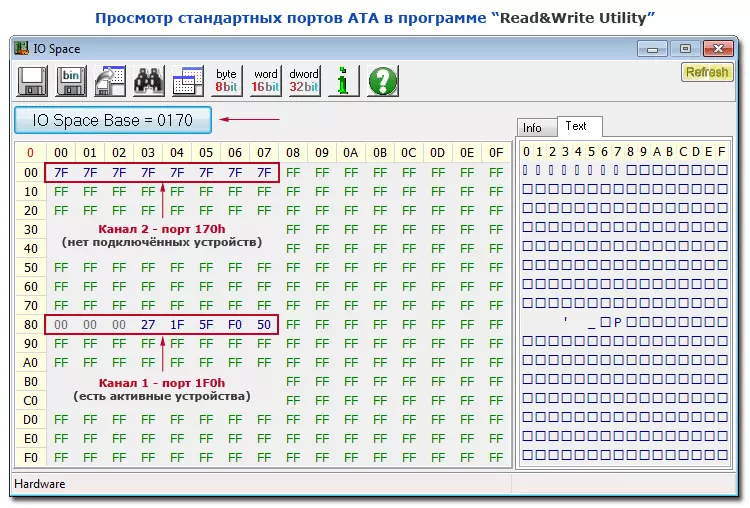Click the IO Space Base = 0170 button
The height and width of the screenshot is (508, 750).
pos(113,120)
